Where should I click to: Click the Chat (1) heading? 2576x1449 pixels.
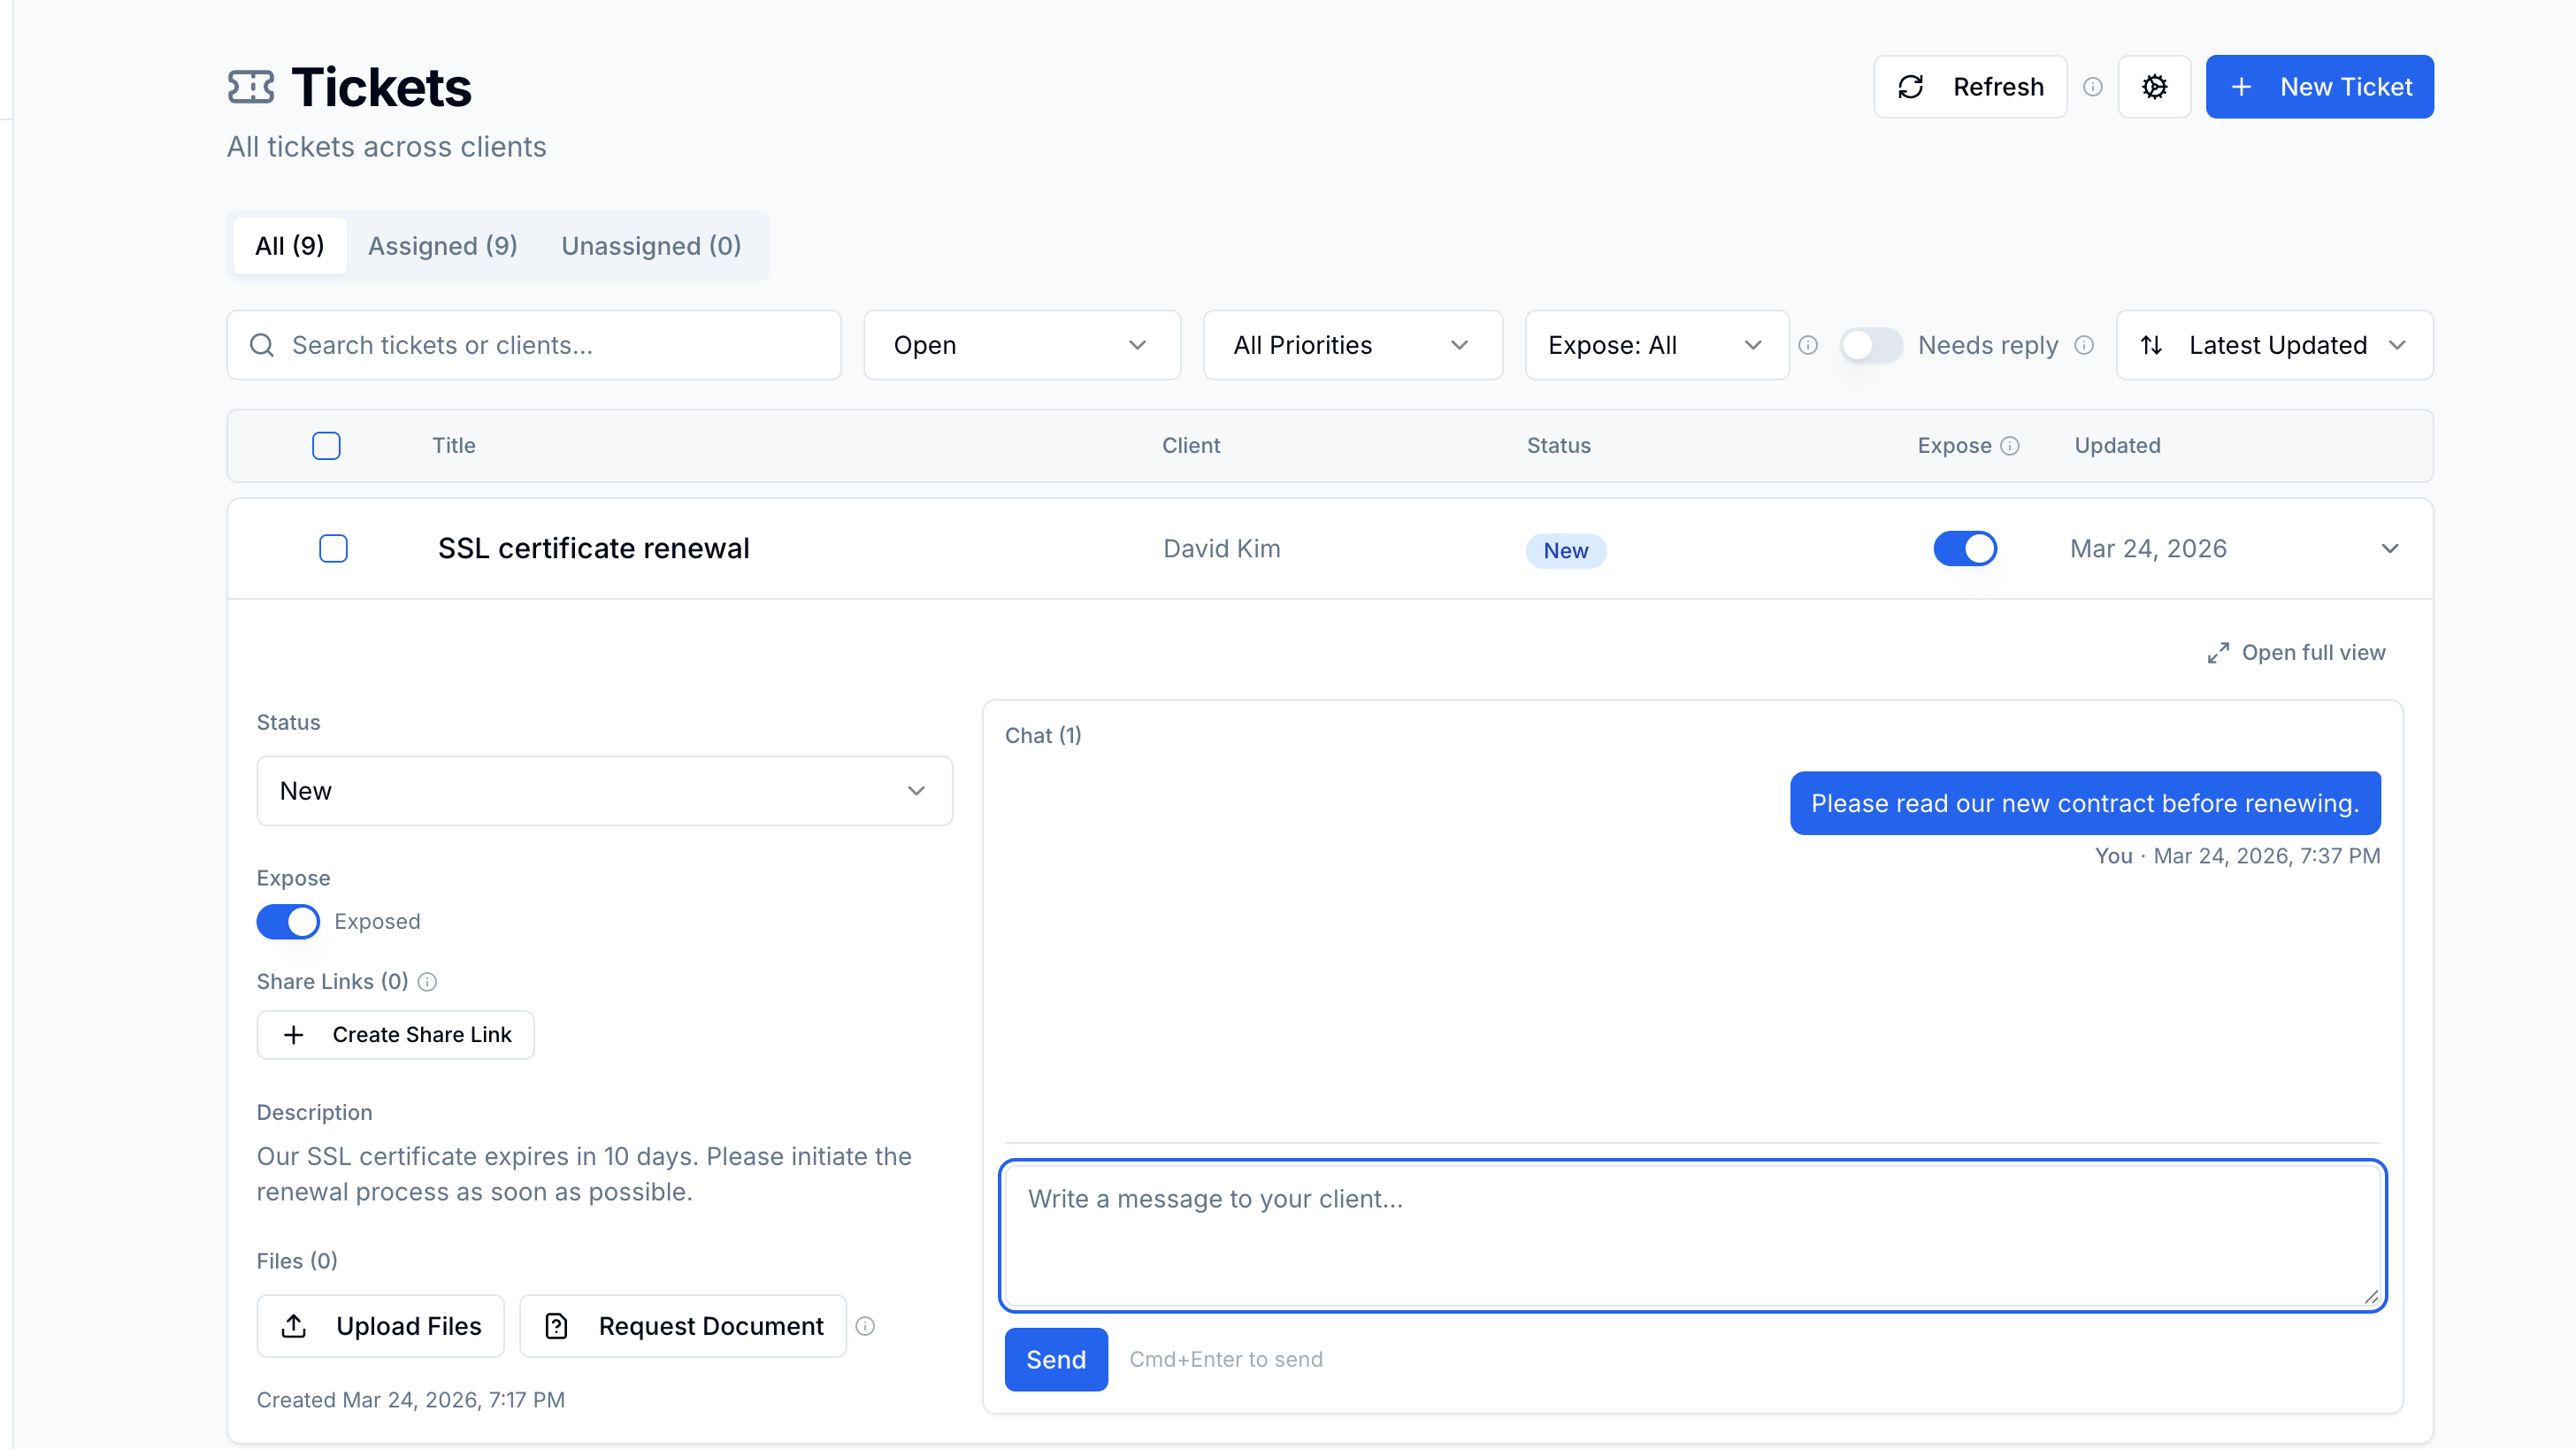[x=1043, y=736]
